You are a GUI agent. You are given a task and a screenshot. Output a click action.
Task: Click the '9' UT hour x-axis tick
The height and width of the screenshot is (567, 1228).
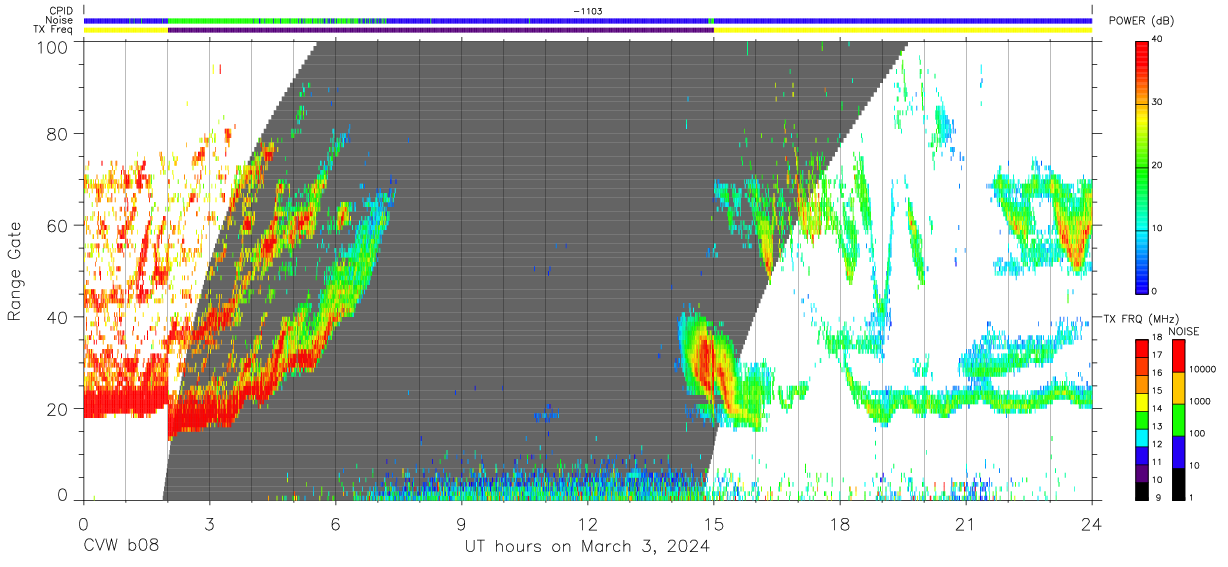(461, 523)
